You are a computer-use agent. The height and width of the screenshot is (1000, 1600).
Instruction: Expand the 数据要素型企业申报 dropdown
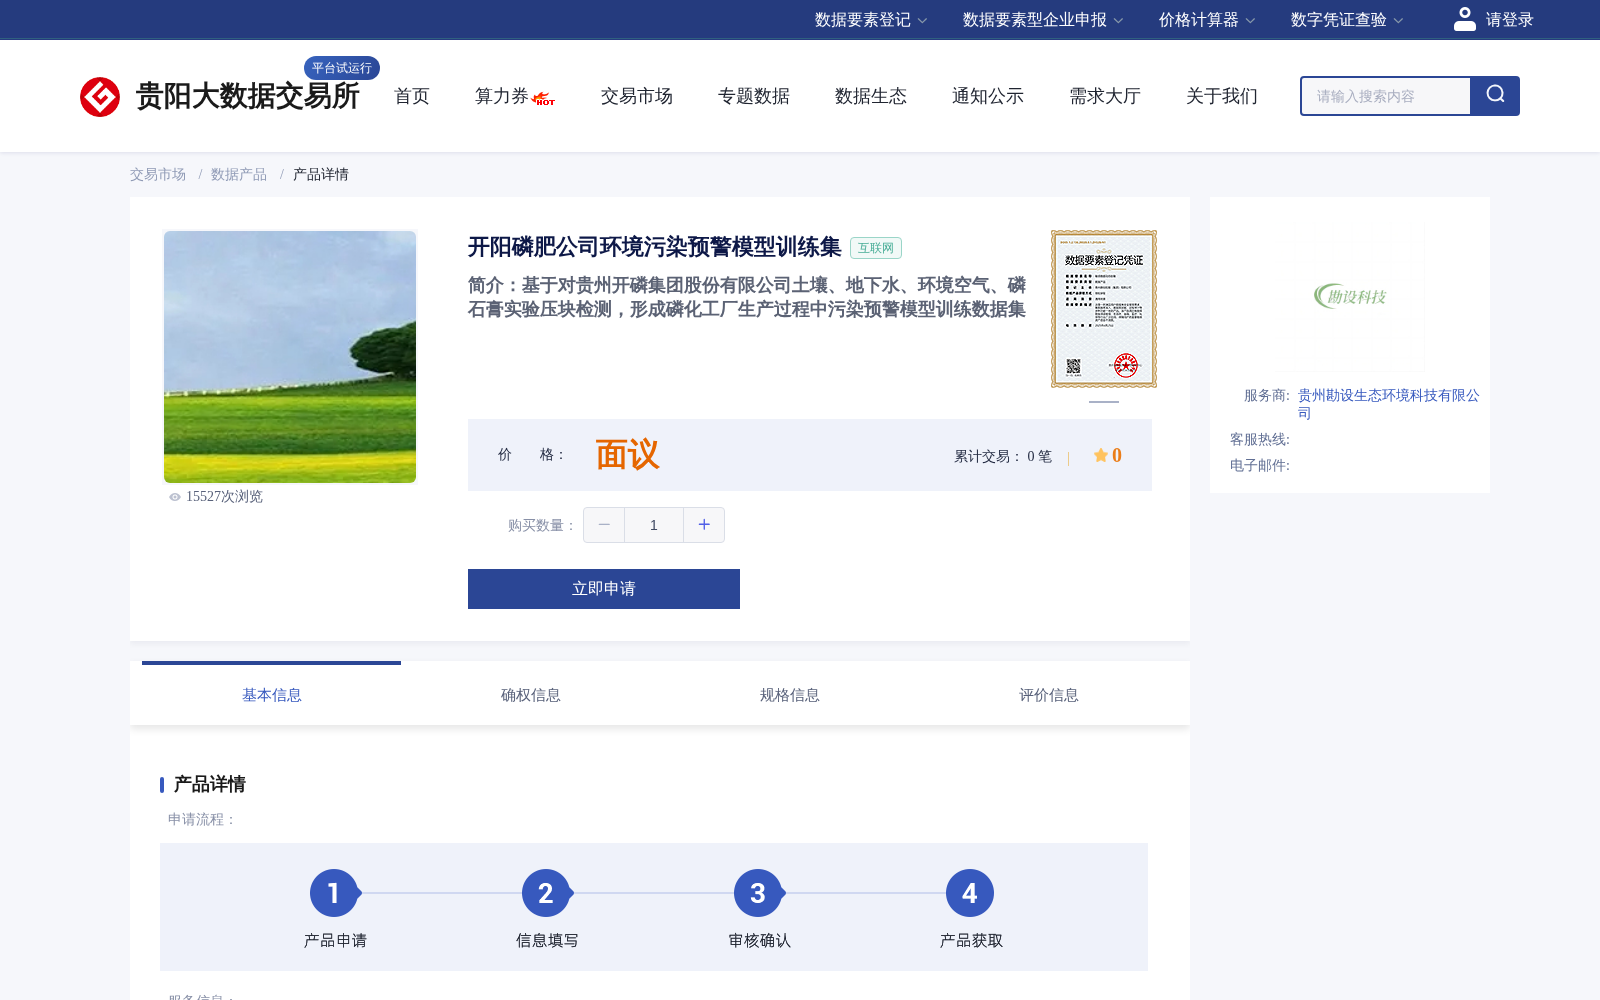point(1043,20)
